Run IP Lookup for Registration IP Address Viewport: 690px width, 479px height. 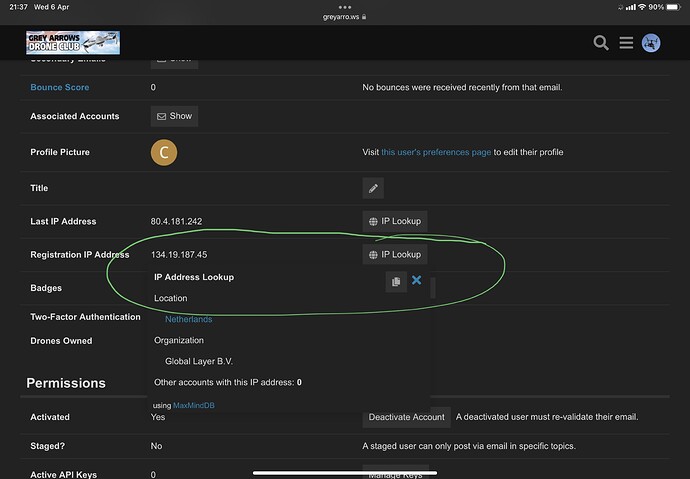point(395,255)
